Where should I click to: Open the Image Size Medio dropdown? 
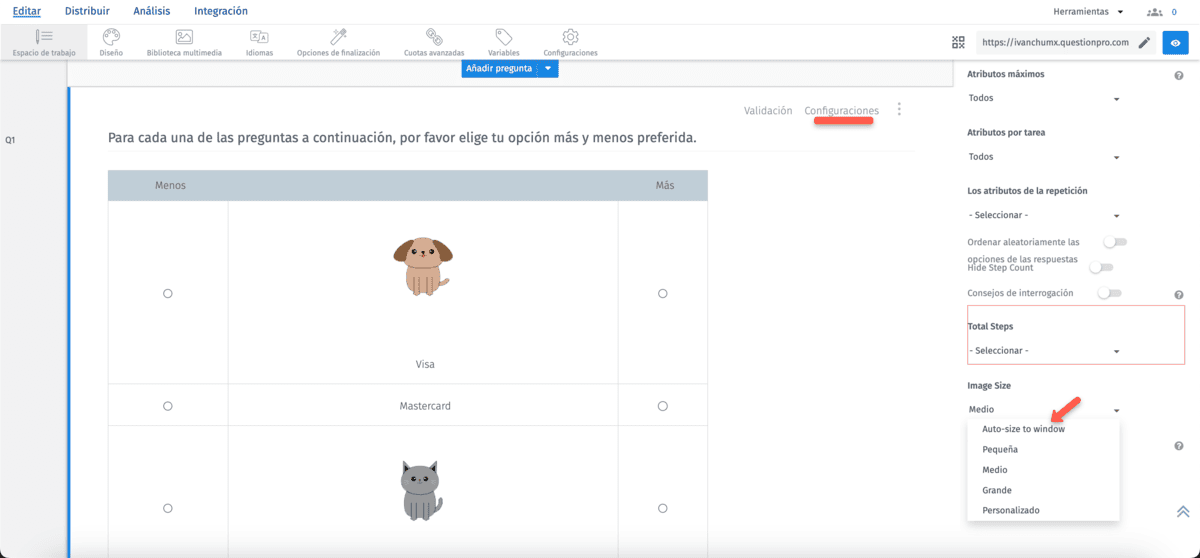[1044, 409]
